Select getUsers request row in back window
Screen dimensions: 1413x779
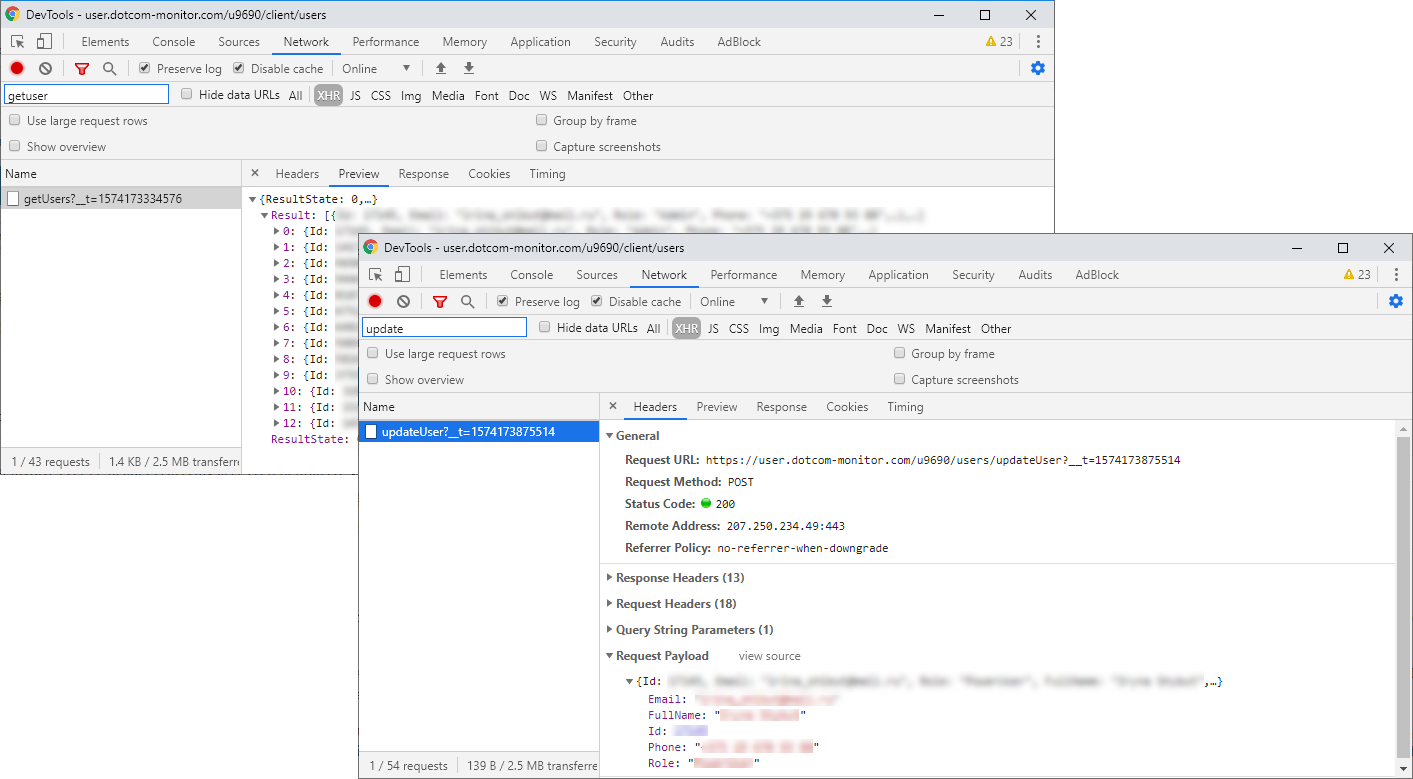(x=121, y=198)
